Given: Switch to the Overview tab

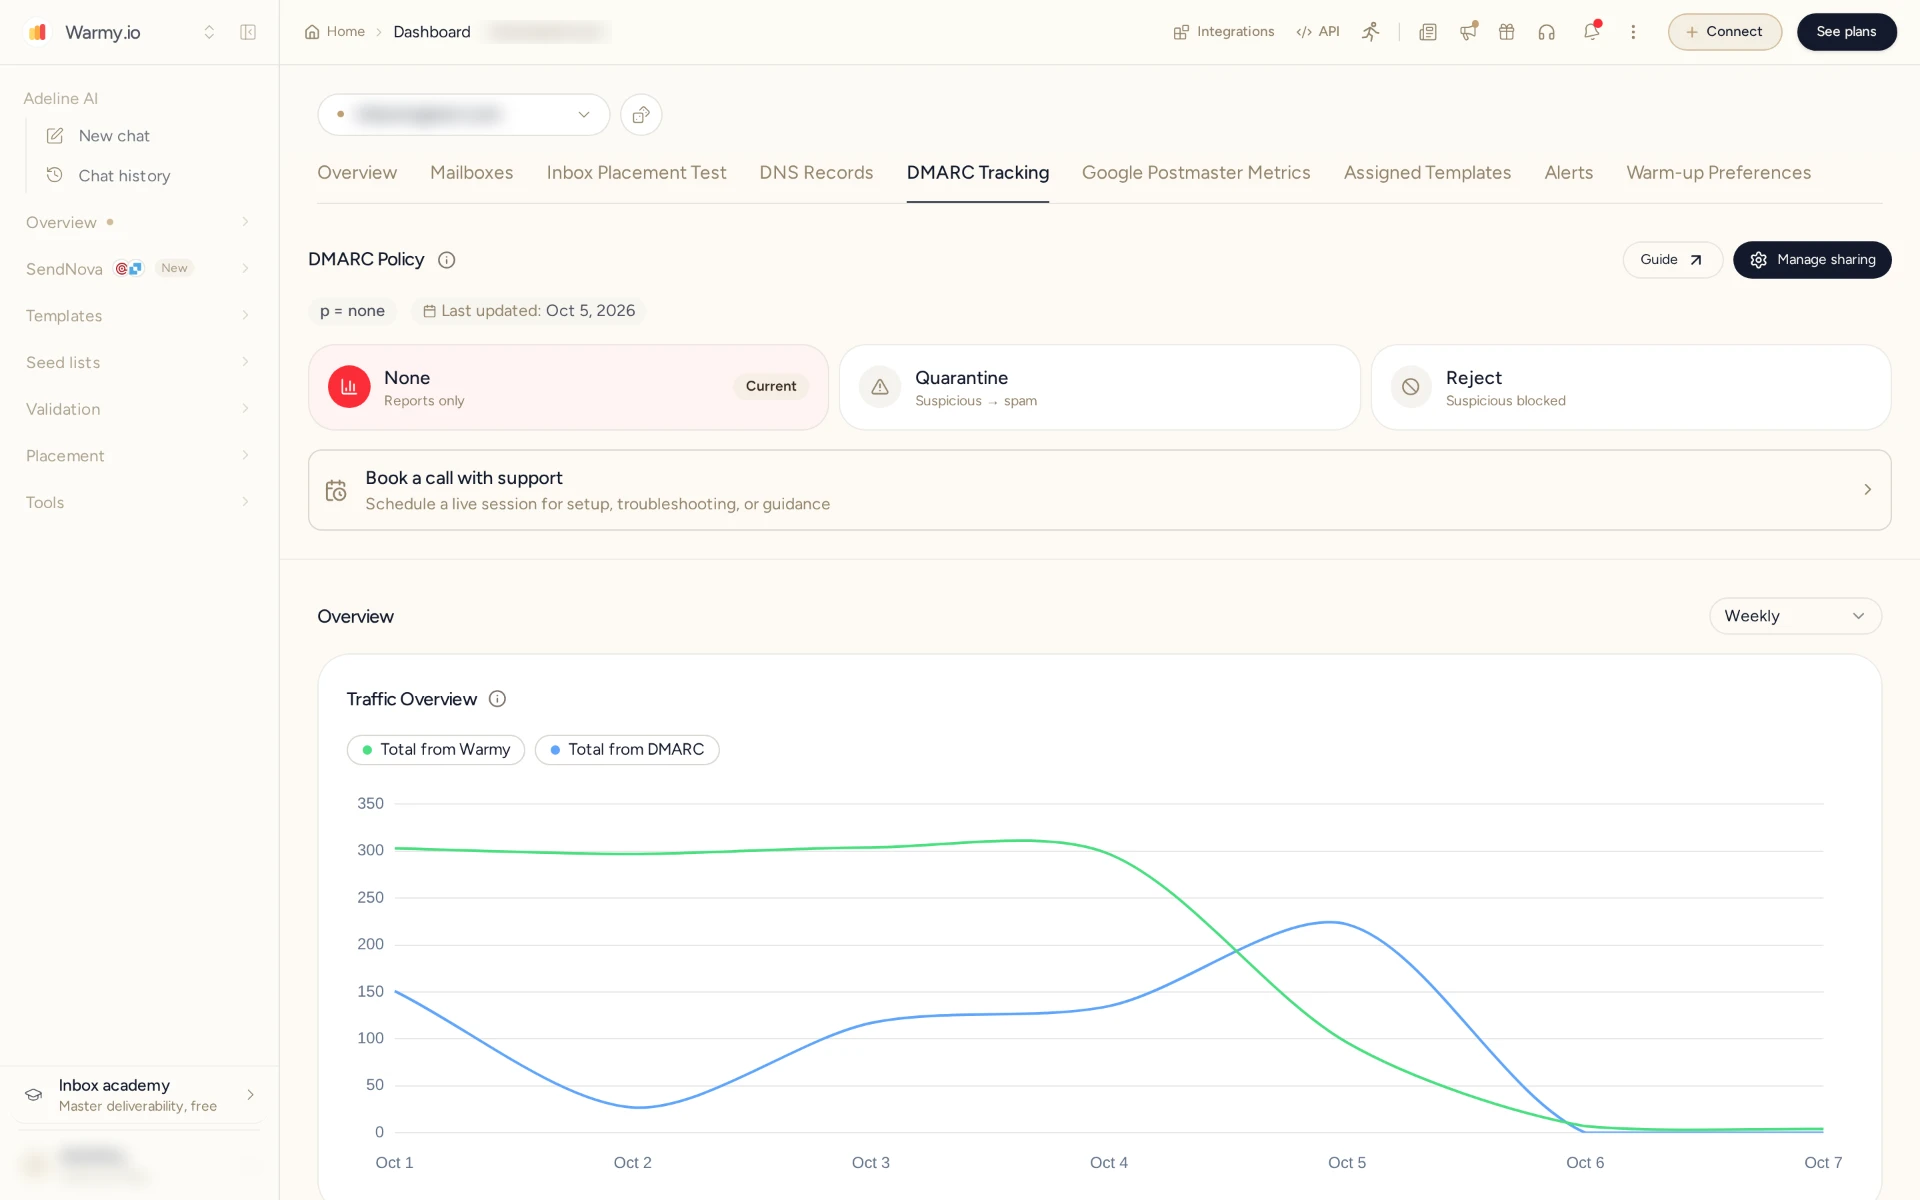Looking at the screenshot, I should [x=357, y=173].
